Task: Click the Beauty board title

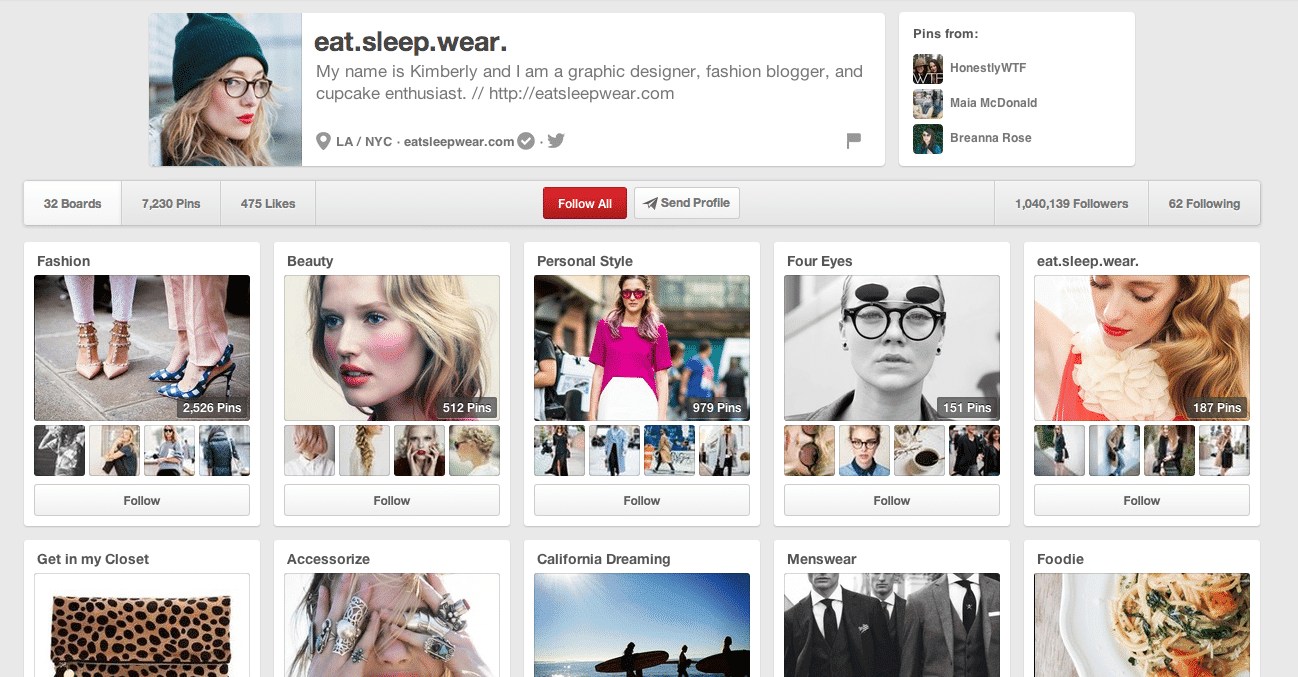Action: 310,261
